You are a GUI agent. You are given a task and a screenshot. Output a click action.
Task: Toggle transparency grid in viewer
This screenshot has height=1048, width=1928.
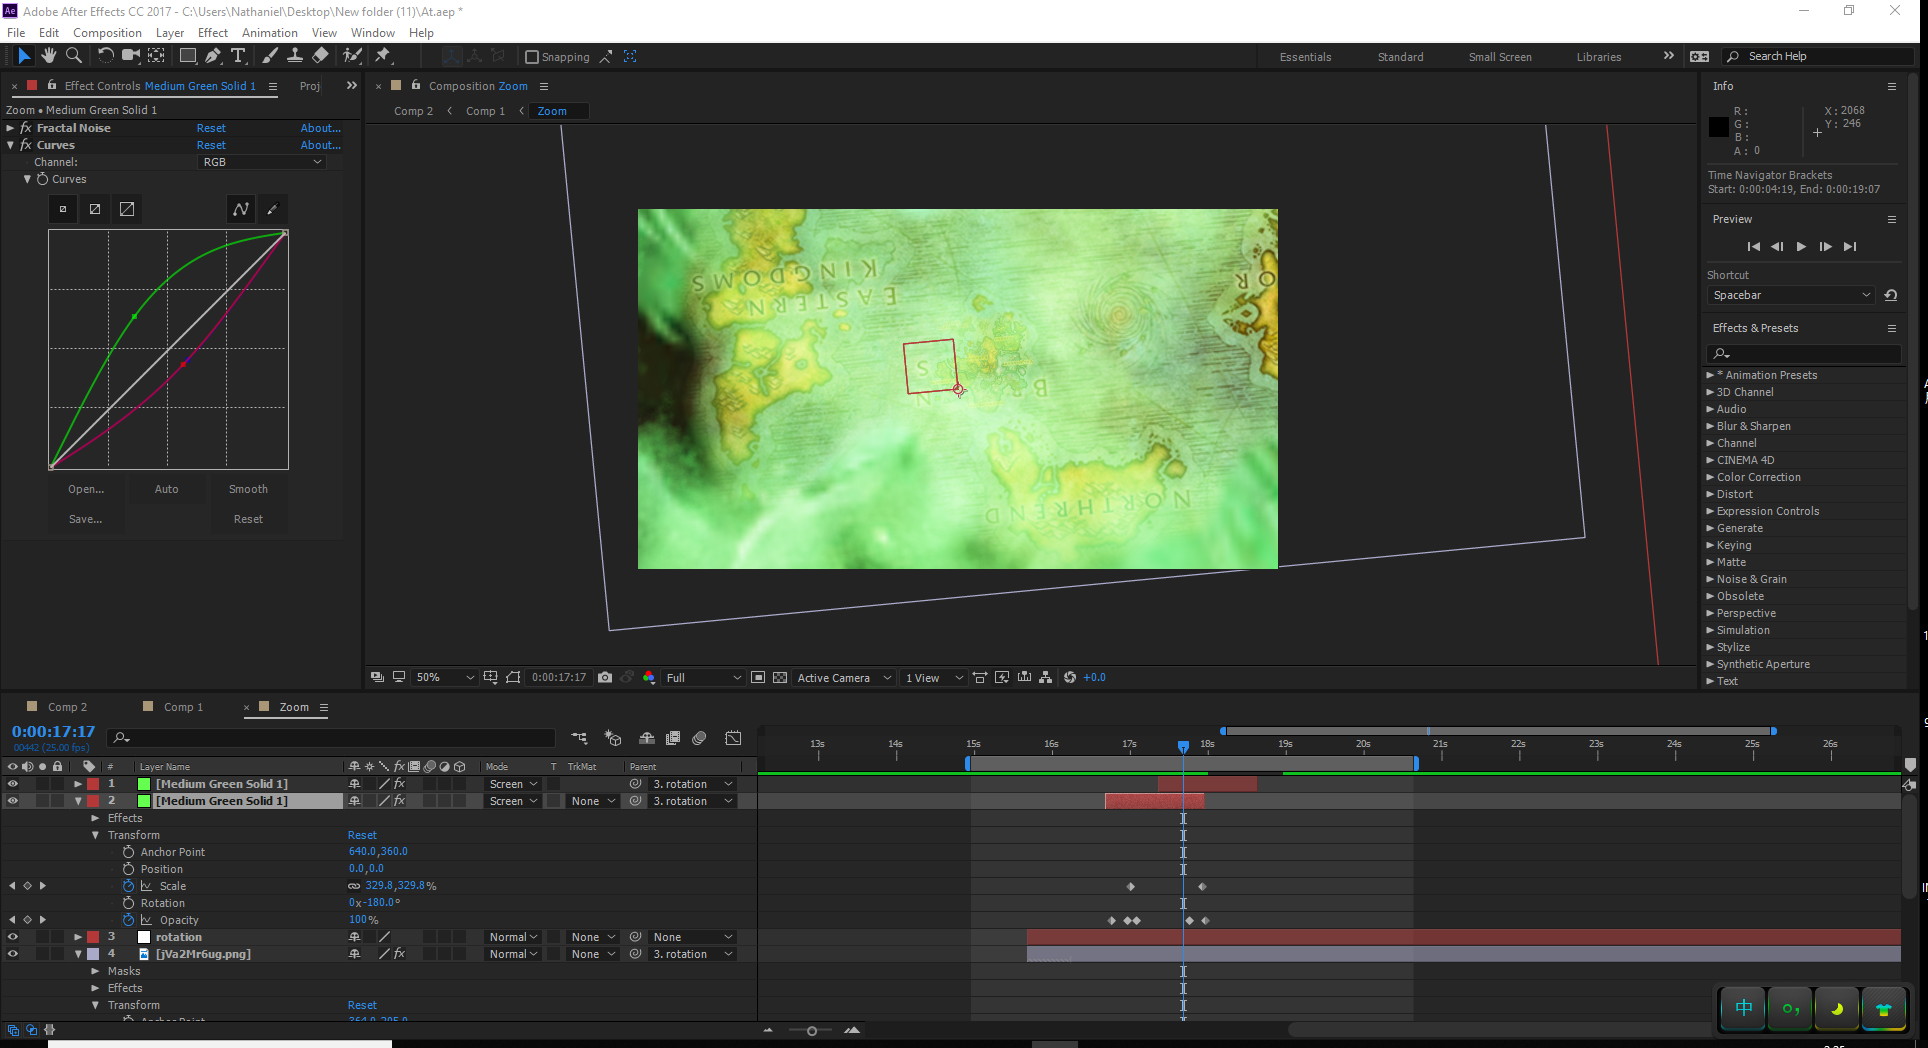tap(780, 677)
